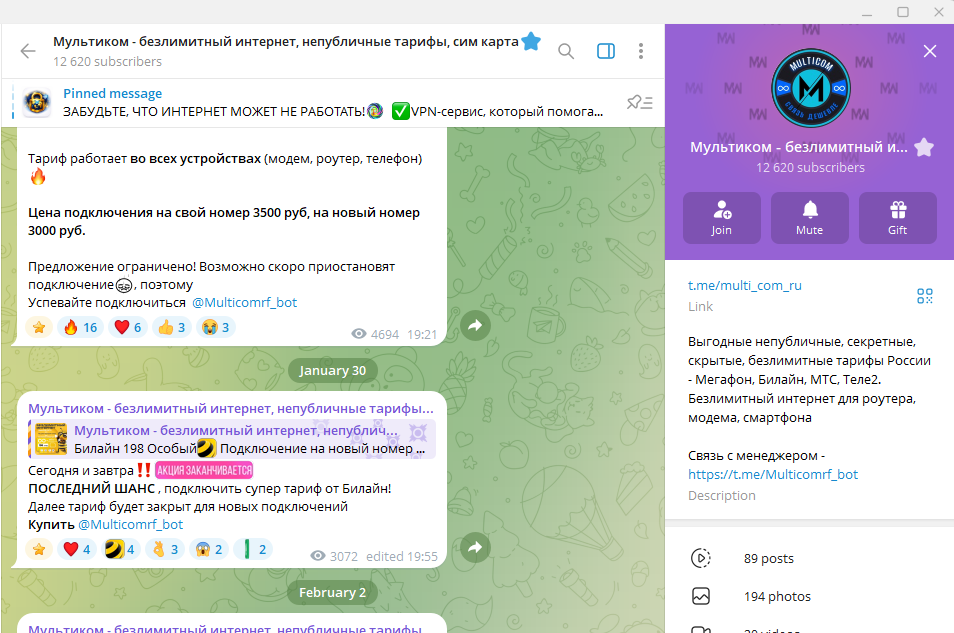Close the channel info panel
Screen dimensions: 954x633
930,51
